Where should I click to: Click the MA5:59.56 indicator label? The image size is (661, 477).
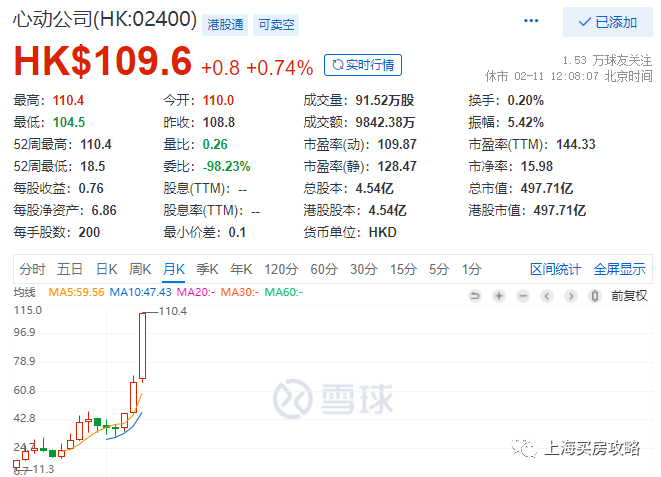(76, 292)
